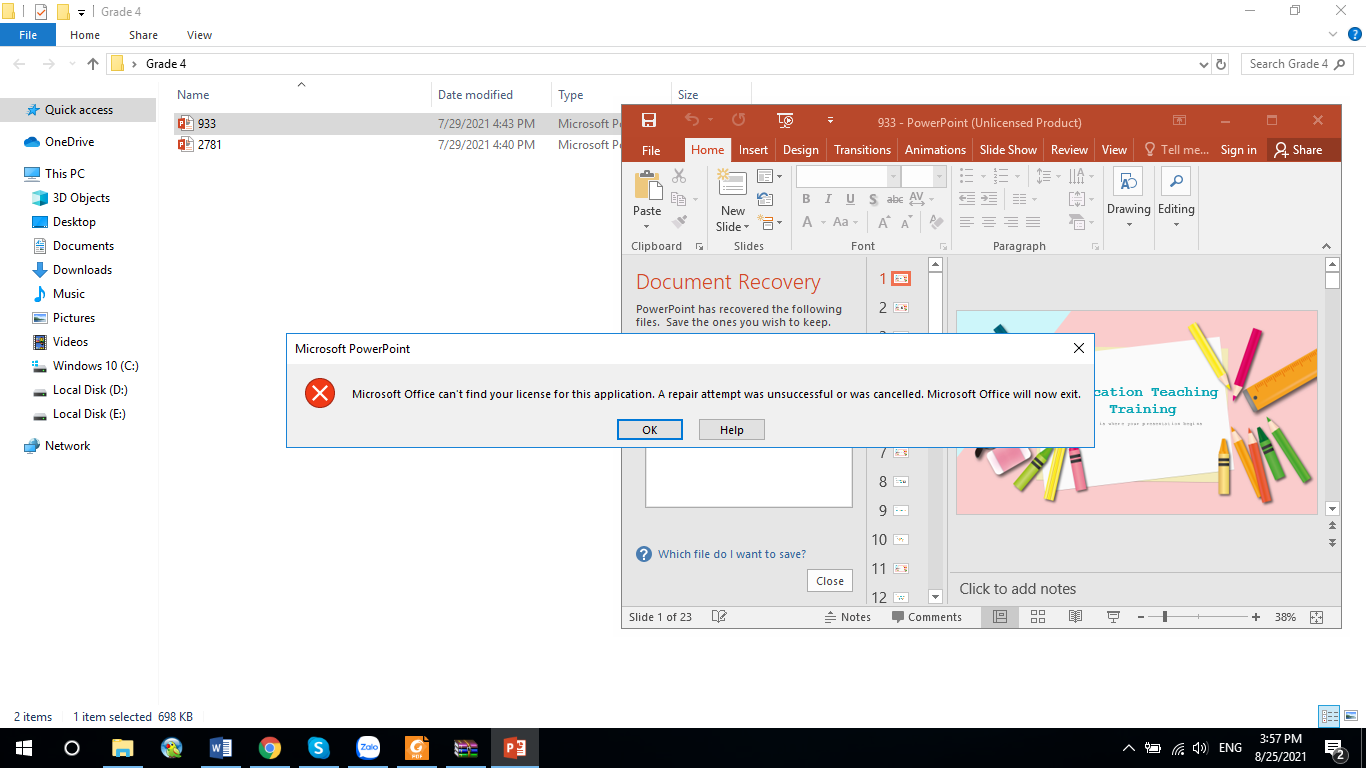The image size is (1366, 768).
Task: Toggle Strikethrough formatting
Action: coord(895,199)
